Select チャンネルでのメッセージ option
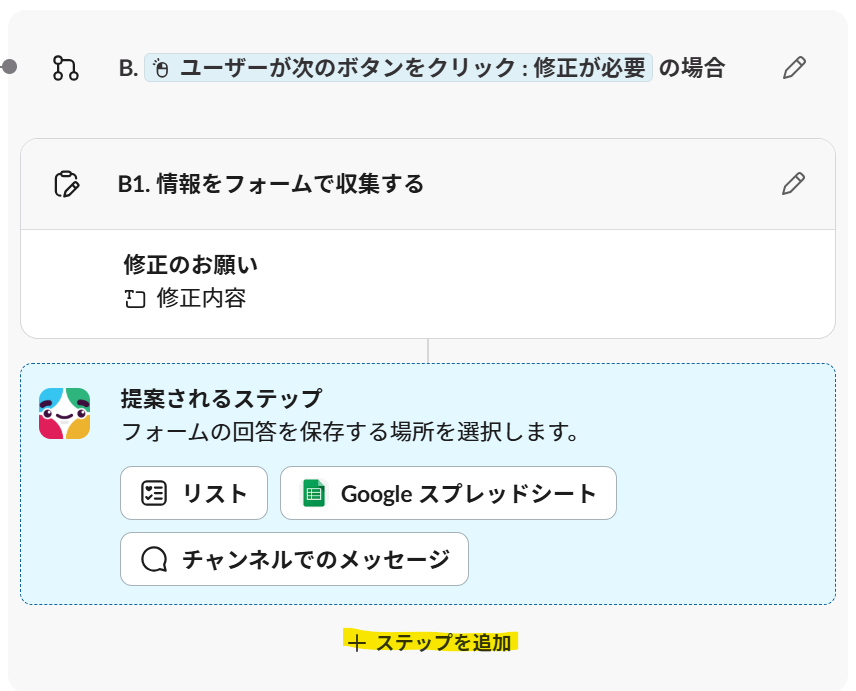 pyautogui.click(x=294, y=559)
